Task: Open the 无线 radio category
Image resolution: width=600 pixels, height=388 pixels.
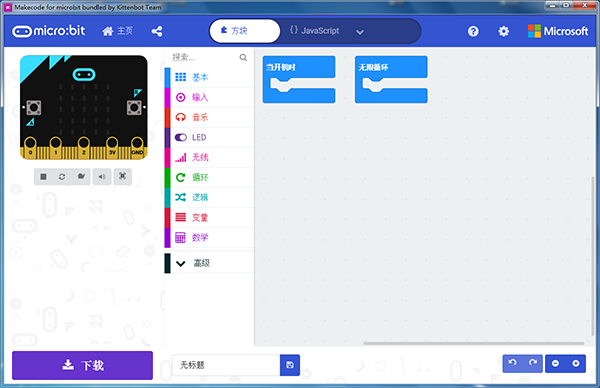Action: point(209,157)
